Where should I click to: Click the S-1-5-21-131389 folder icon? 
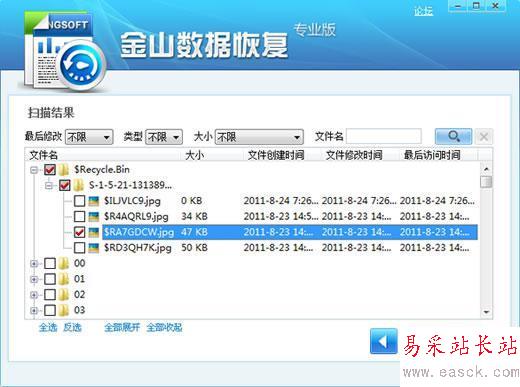tap(79, 185)
